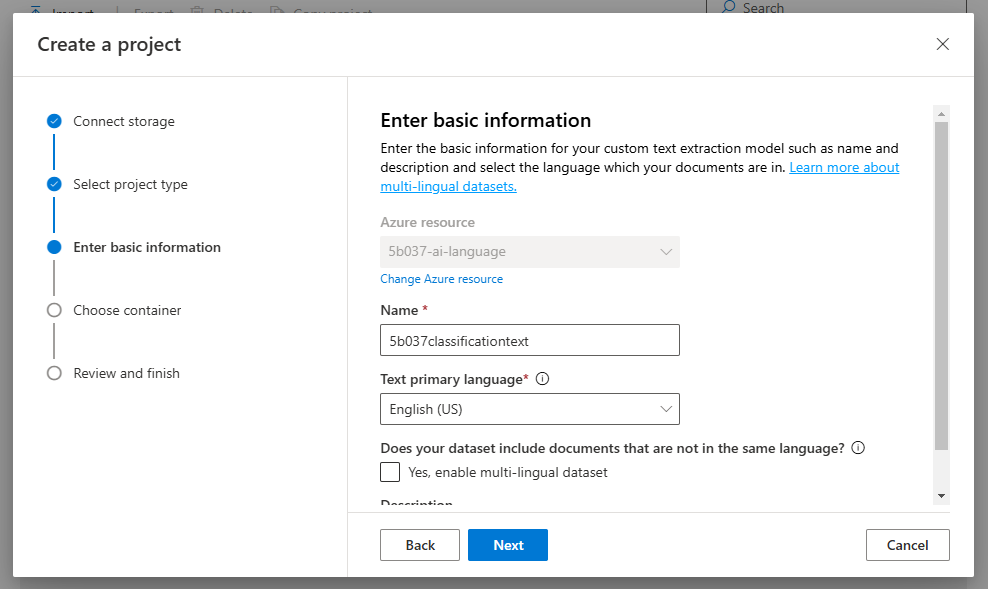This screenshot has width=988, height=589.
Task: Click the Cancel button
Action: [x=907, y=545]
